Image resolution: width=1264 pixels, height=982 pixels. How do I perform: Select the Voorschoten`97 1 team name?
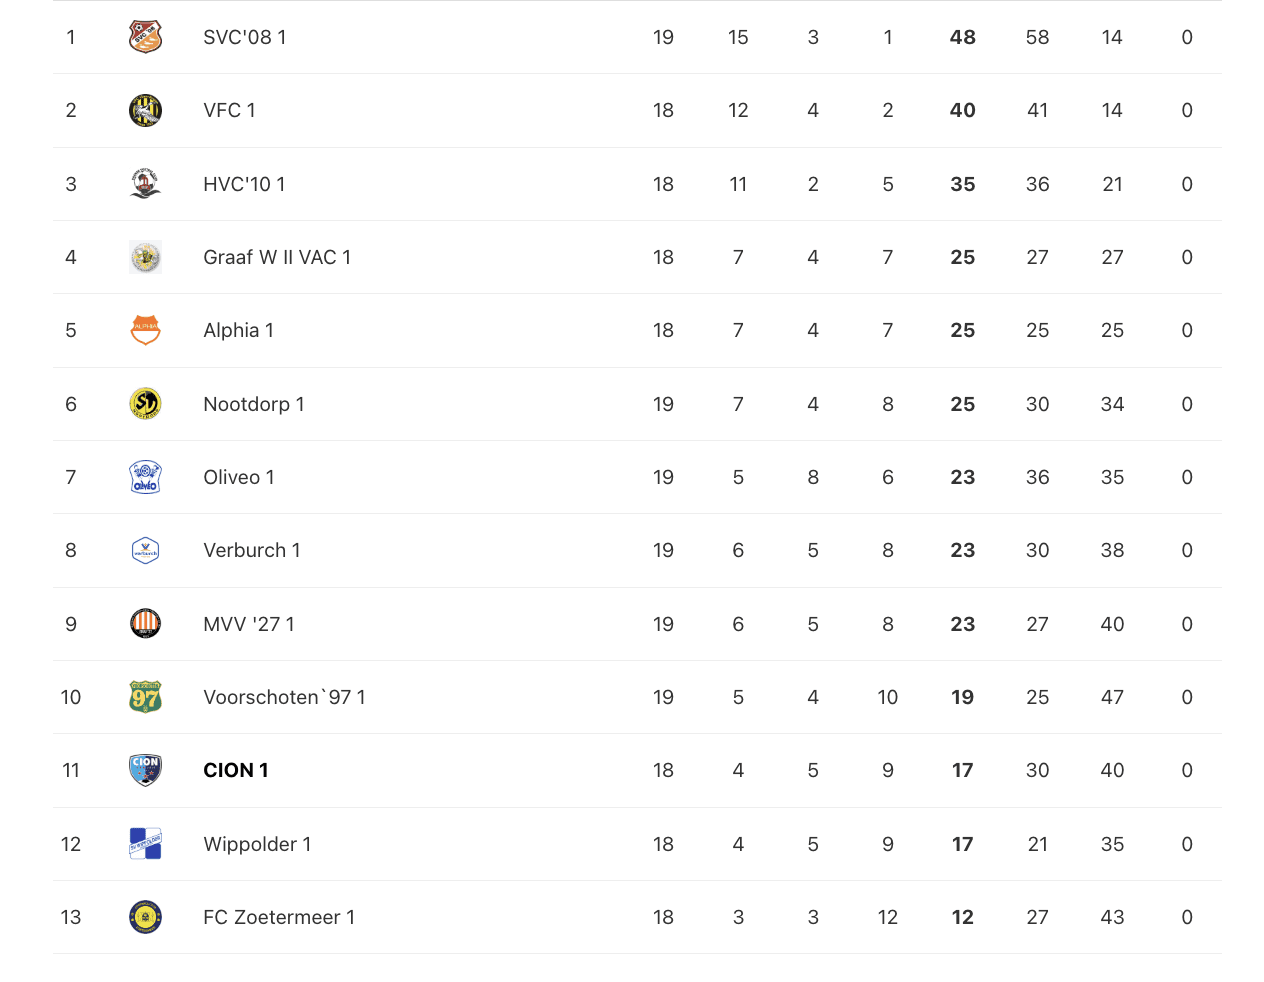coord(284,697)
